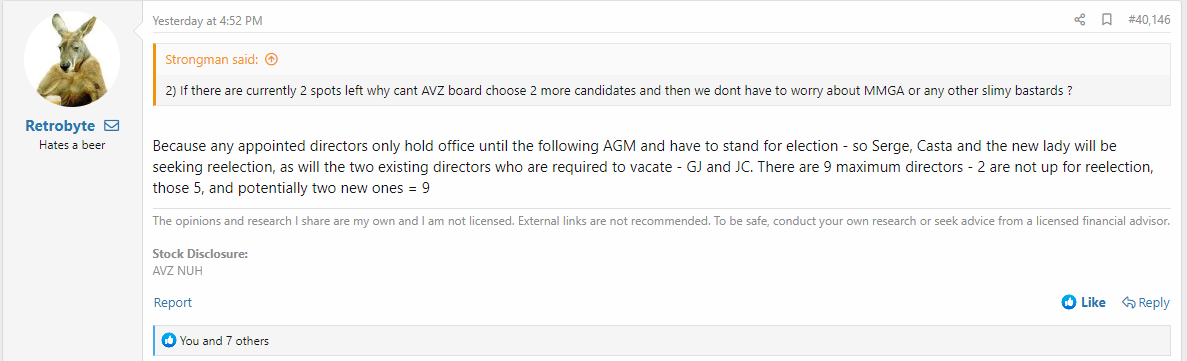The image size is (1187, 361).
Task: View who liked: "You and 7 others"
Action: click(224, 341)
